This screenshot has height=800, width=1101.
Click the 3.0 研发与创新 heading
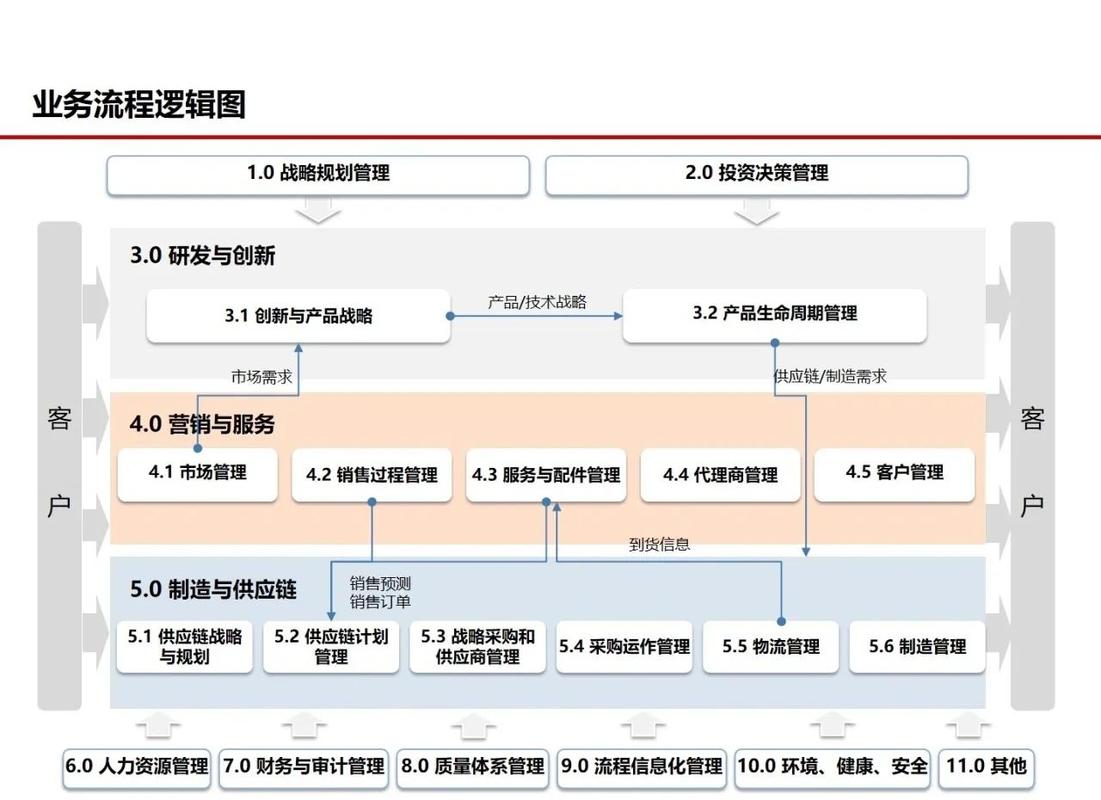coord(202,255)
